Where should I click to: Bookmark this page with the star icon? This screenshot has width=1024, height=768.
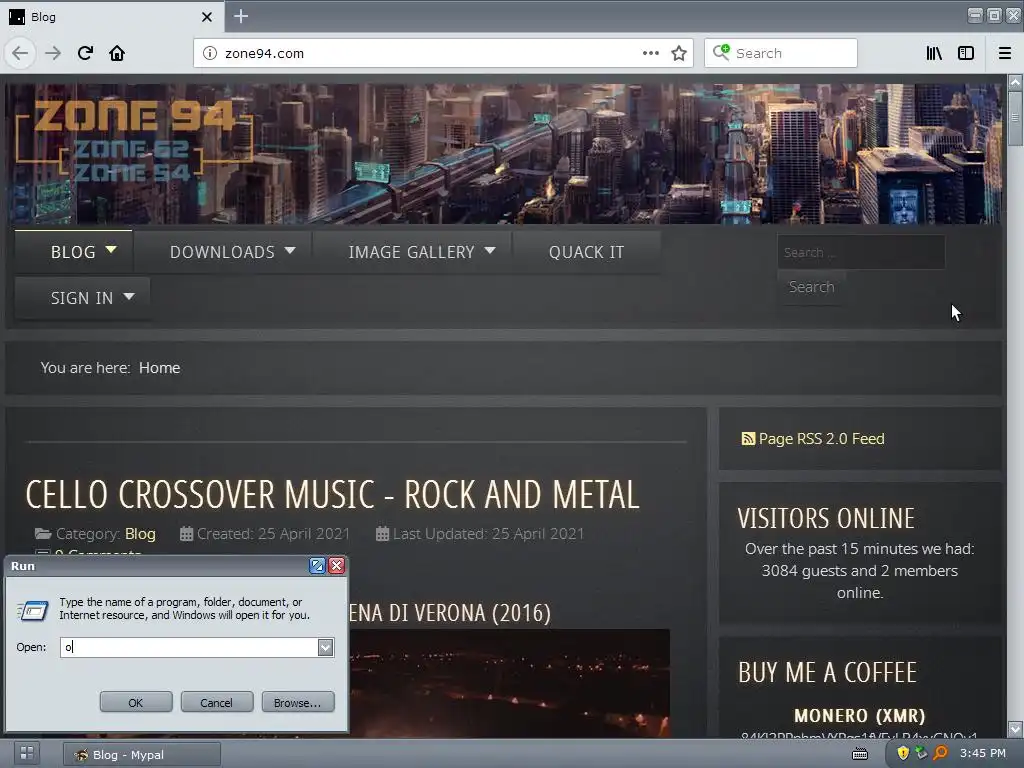[x=679, y=53]
